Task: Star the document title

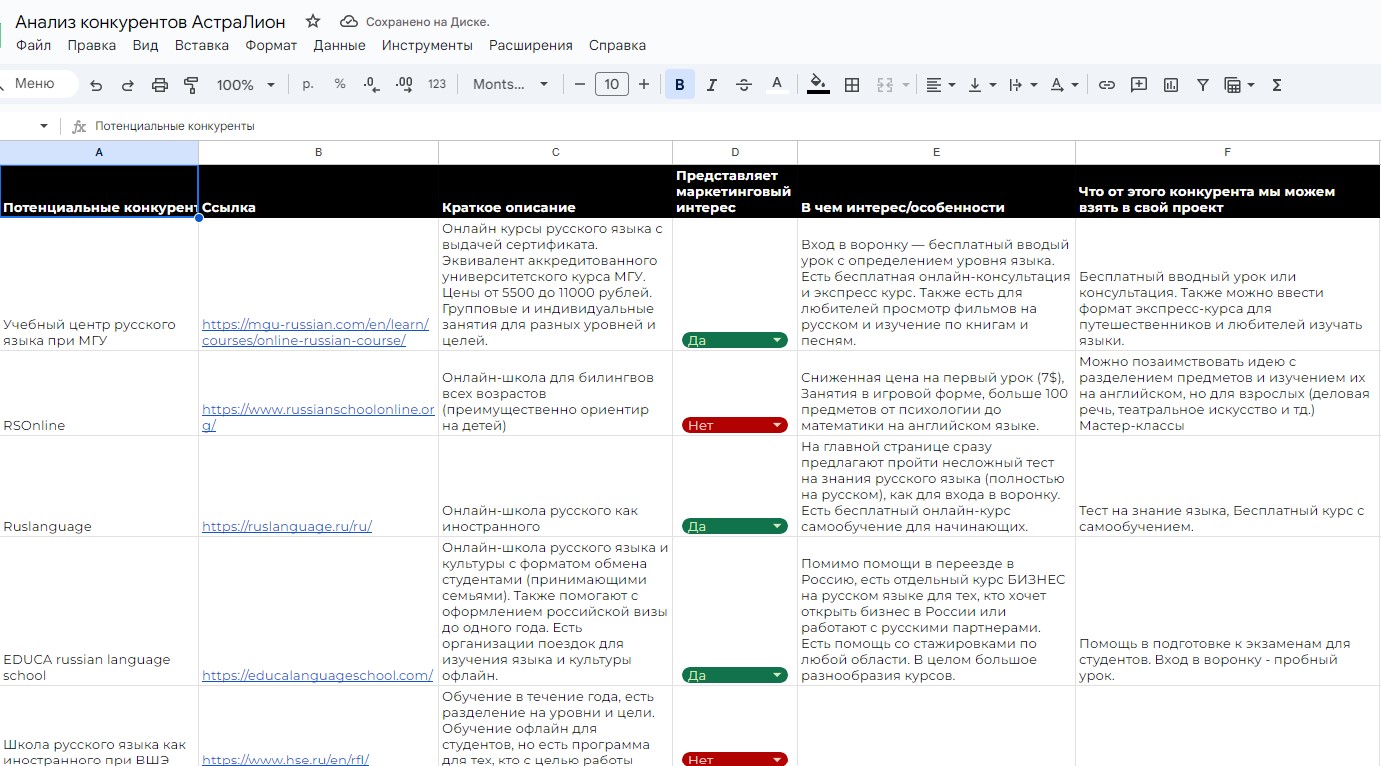Action: [x=313, y=21]
